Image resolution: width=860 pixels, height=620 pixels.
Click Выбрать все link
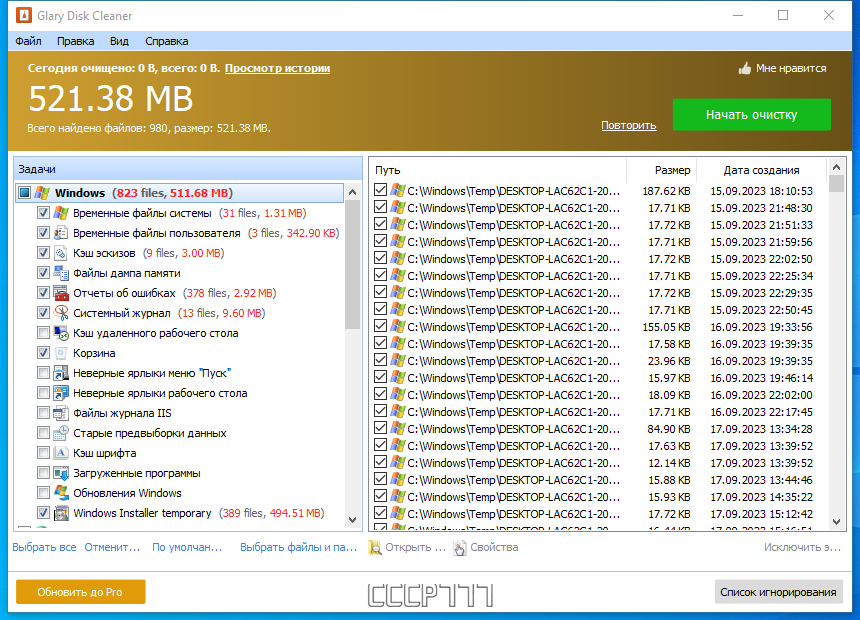(x=44, y=547)
